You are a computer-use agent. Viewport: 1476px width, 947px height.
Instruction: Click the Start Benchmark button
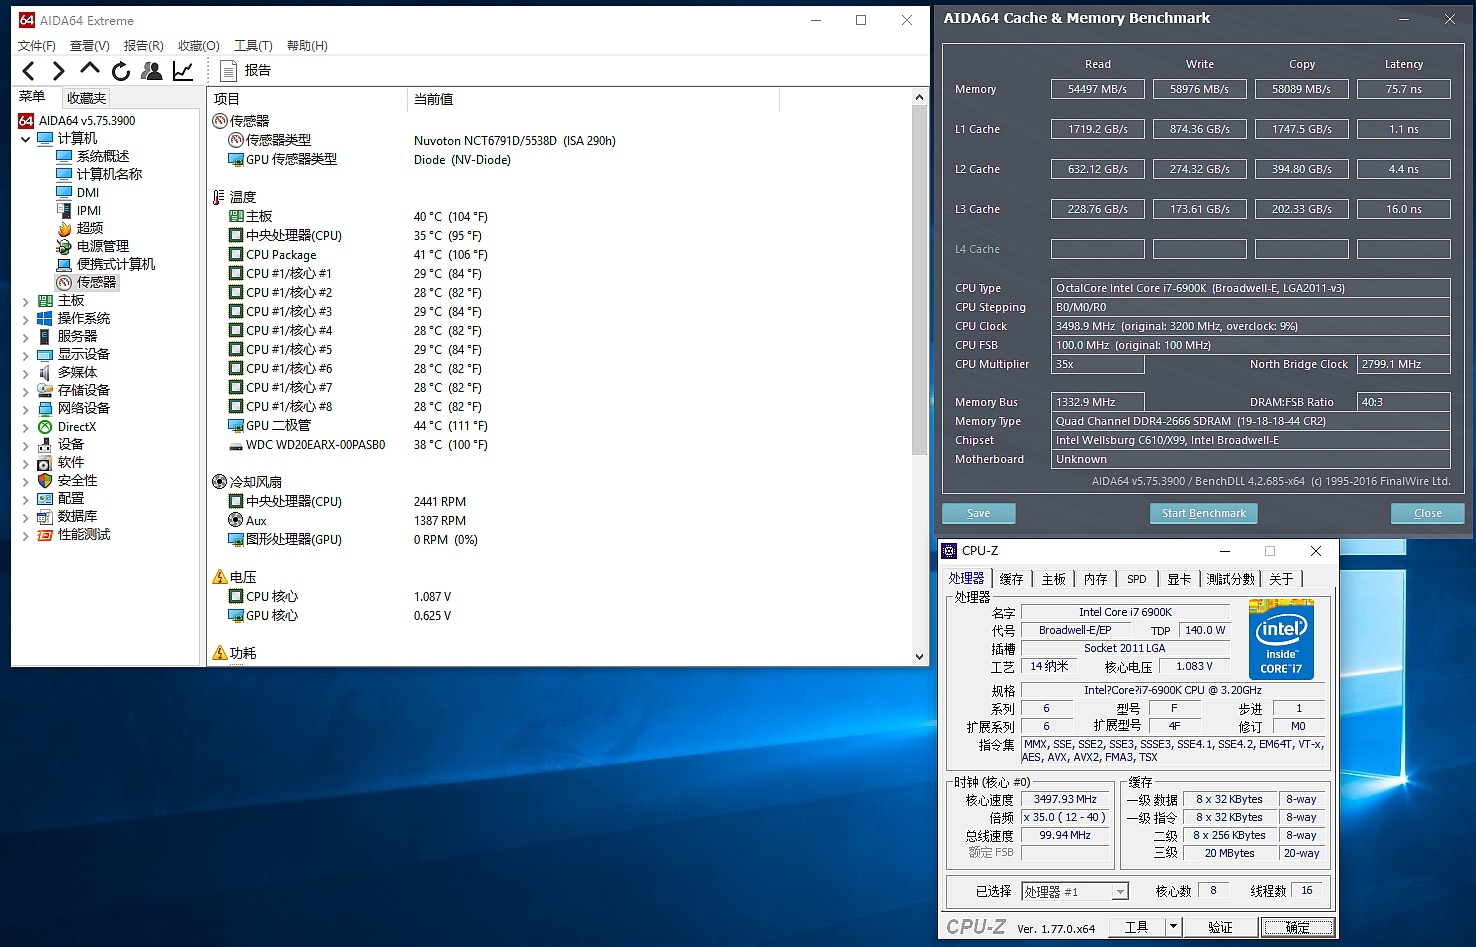click(x=1203, y=513)
